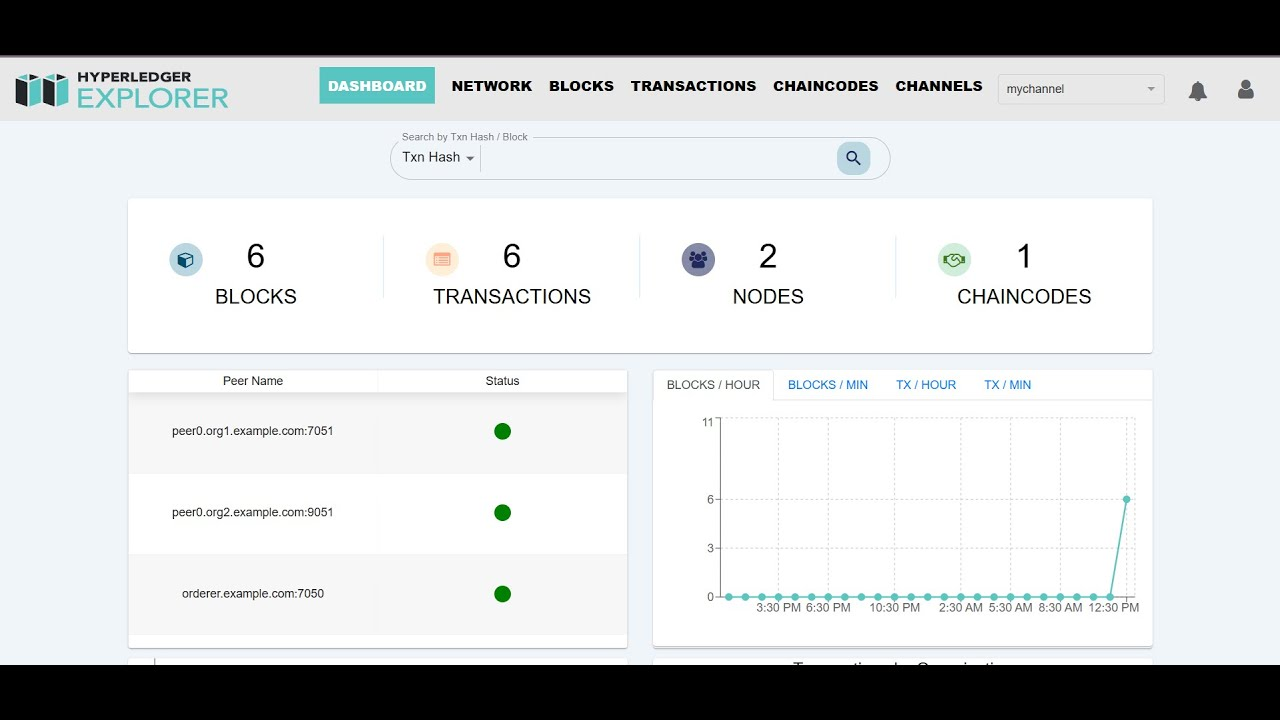Select orderer.example.com:7050 in the peer list
Screen dimensions: 1280x720
pos(253,593)
